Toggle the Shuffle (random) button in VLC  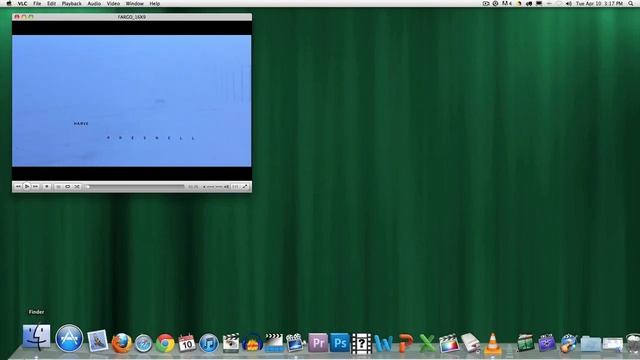point(77,187)
